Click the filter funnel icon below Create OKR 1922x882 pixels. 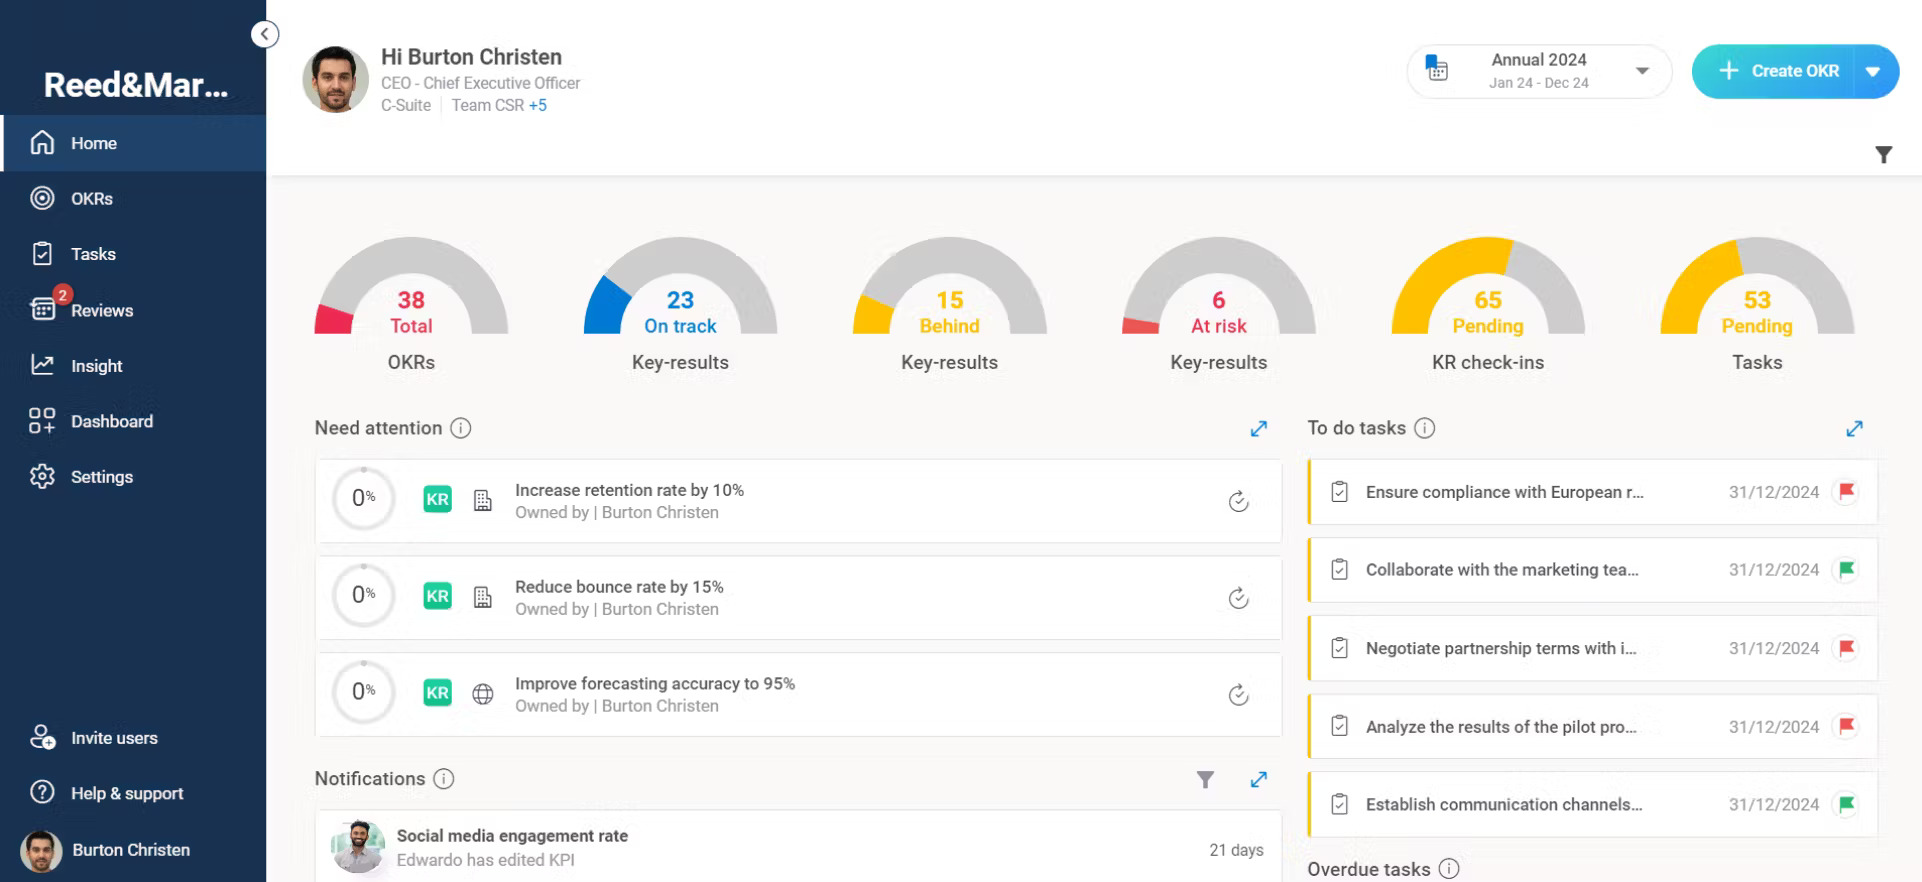[x=1883, y=155]
